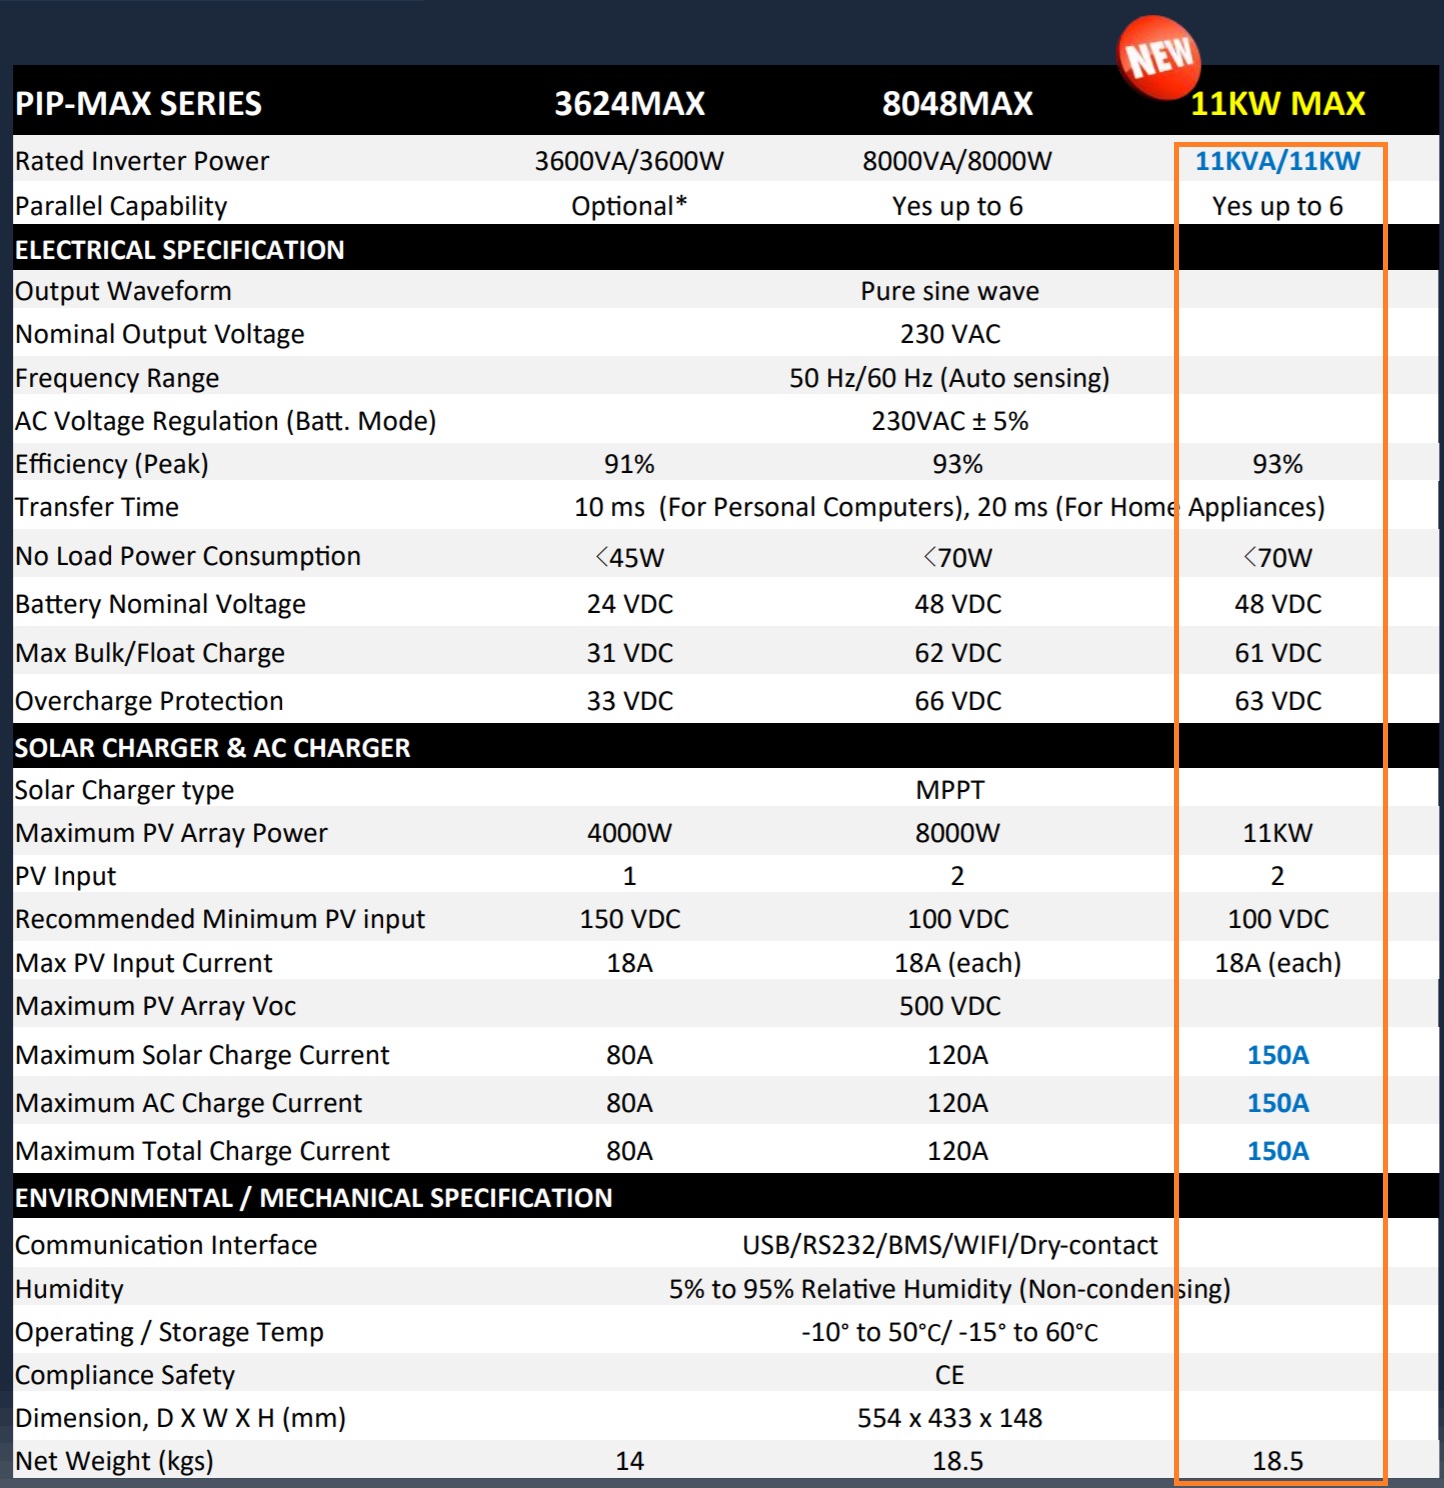Viewport: 1444px width, 1488px height.
Task: Select the ELECTRICAL SPECIFICATION section header
Action: coord(179,250)
